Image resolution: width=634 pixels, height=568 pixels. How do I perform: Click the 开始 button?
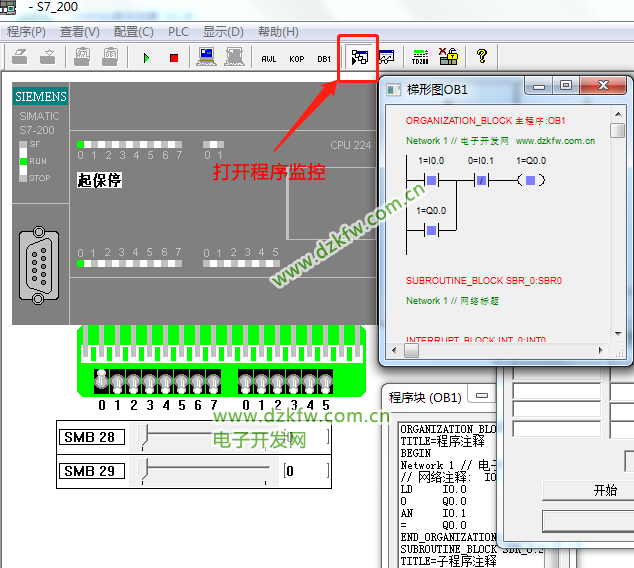[605, 490]
